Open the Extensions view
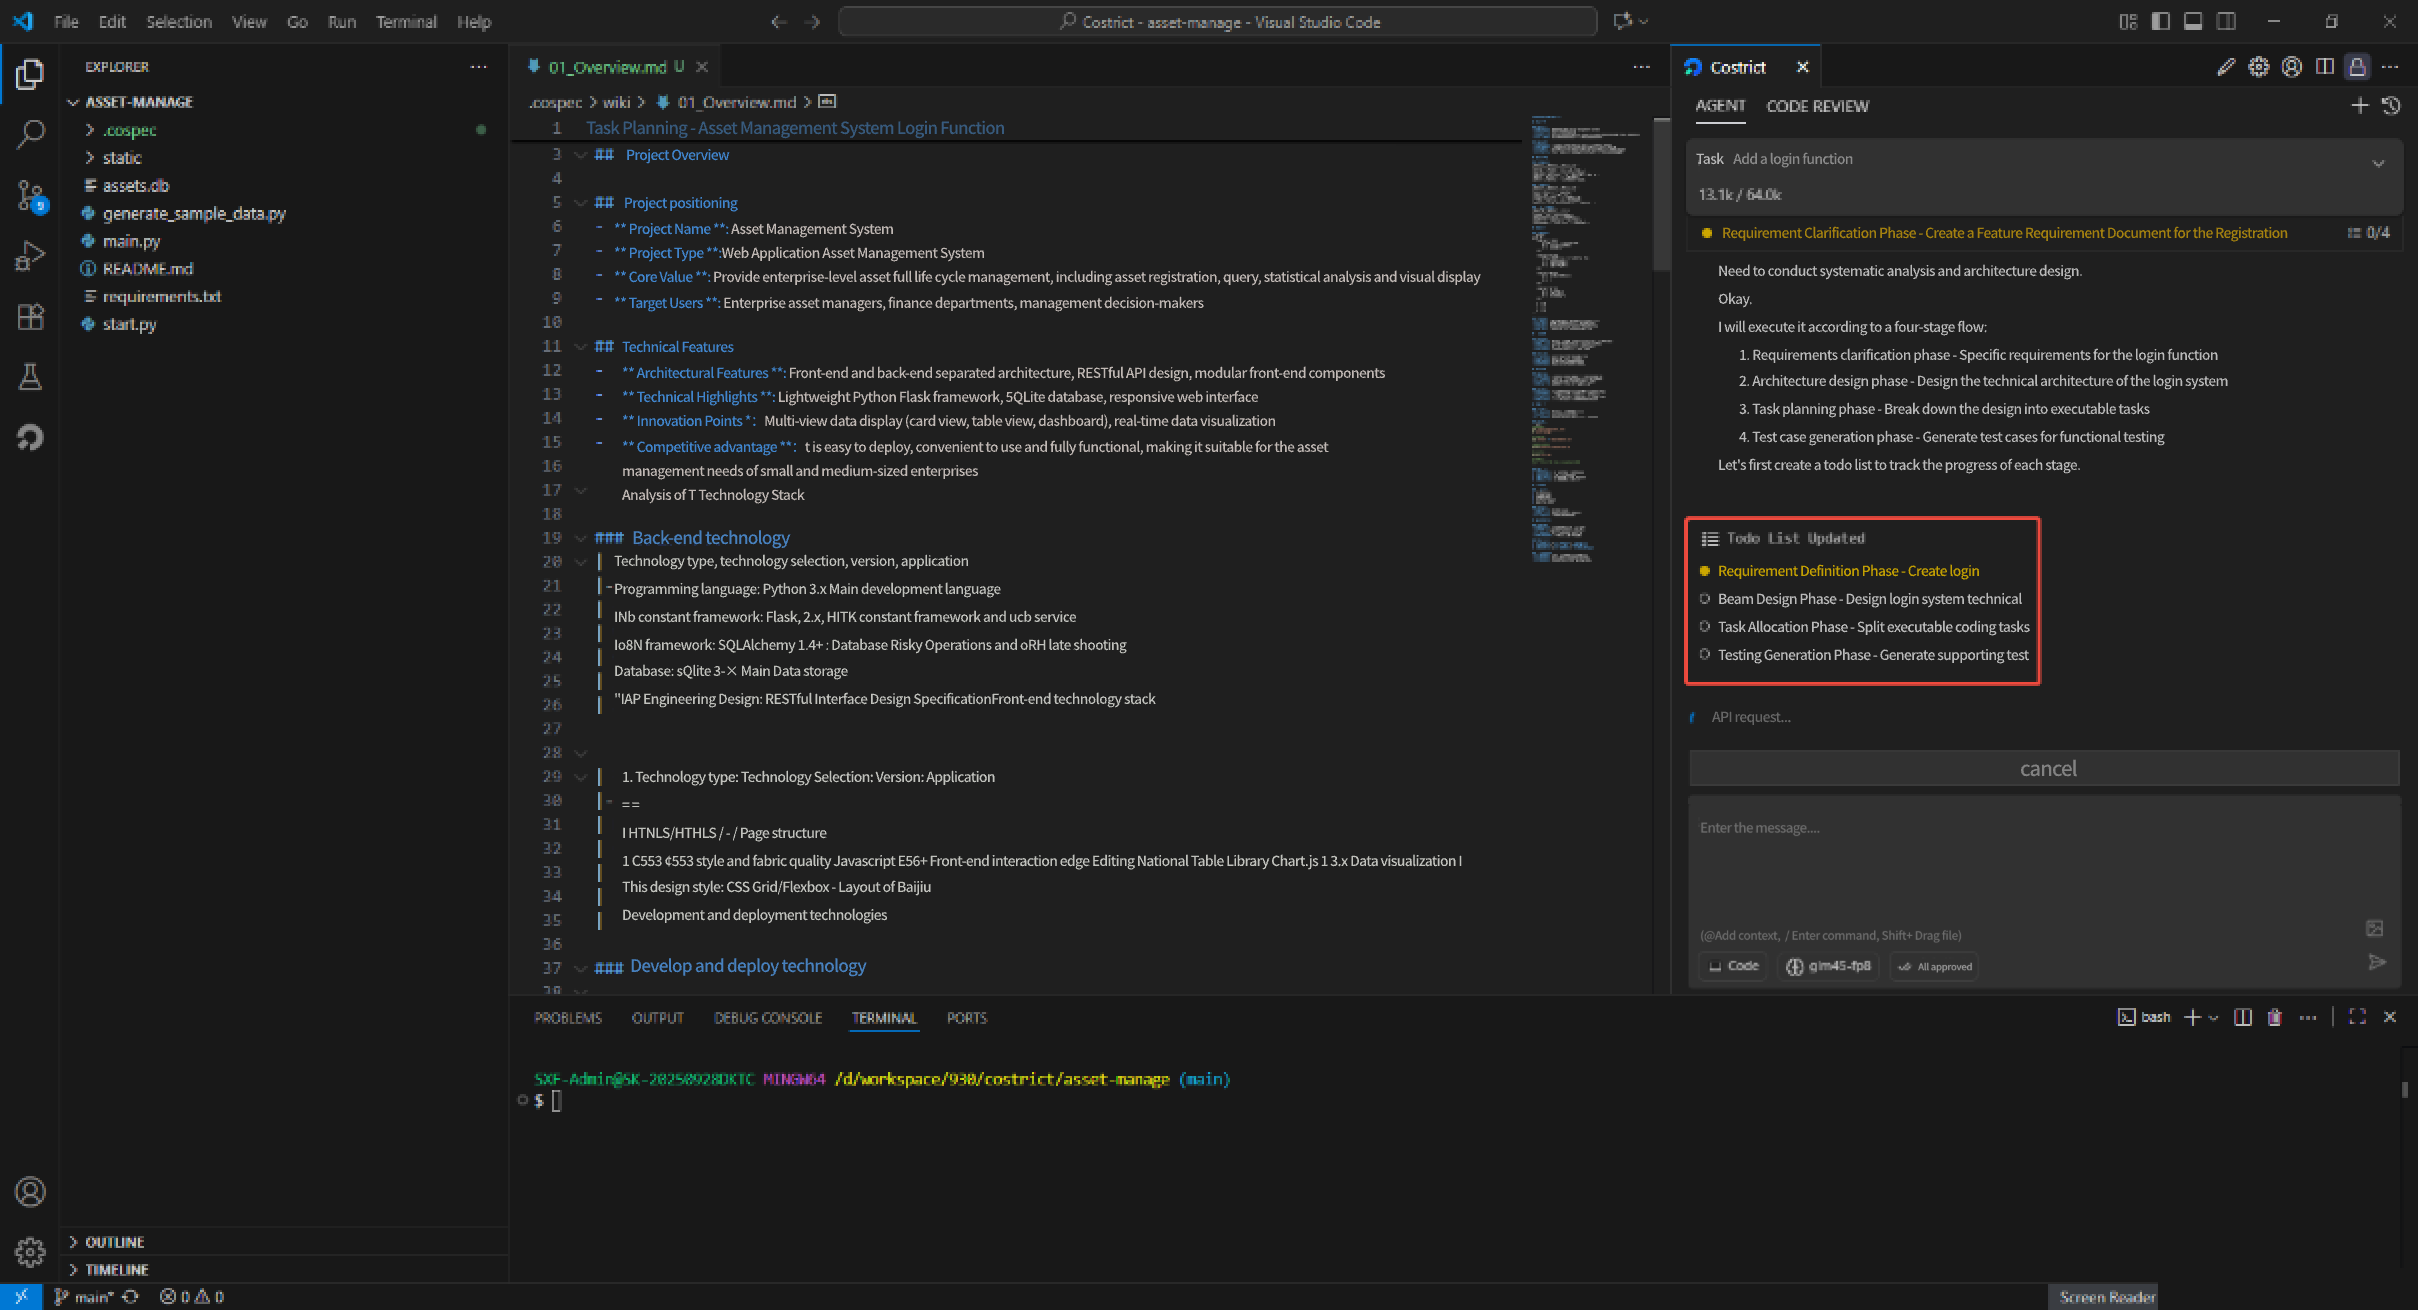The image size is (2418, 1310). (30, 317)
